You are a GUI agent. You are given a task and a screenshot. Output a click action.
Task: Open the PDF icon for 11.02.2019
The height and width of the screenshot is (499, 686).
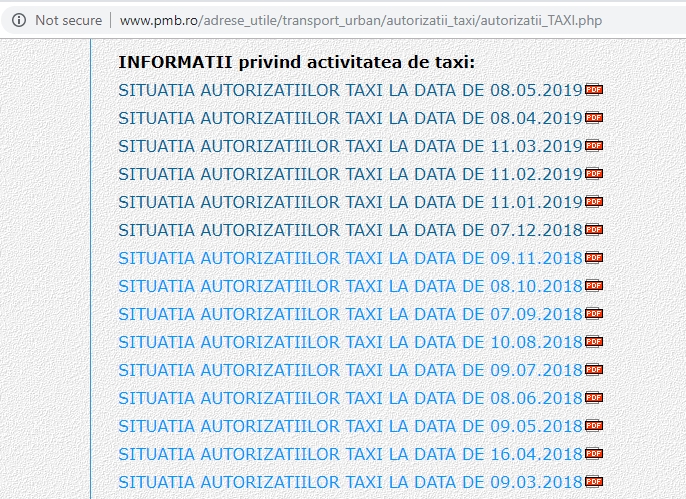click(594, 174)
